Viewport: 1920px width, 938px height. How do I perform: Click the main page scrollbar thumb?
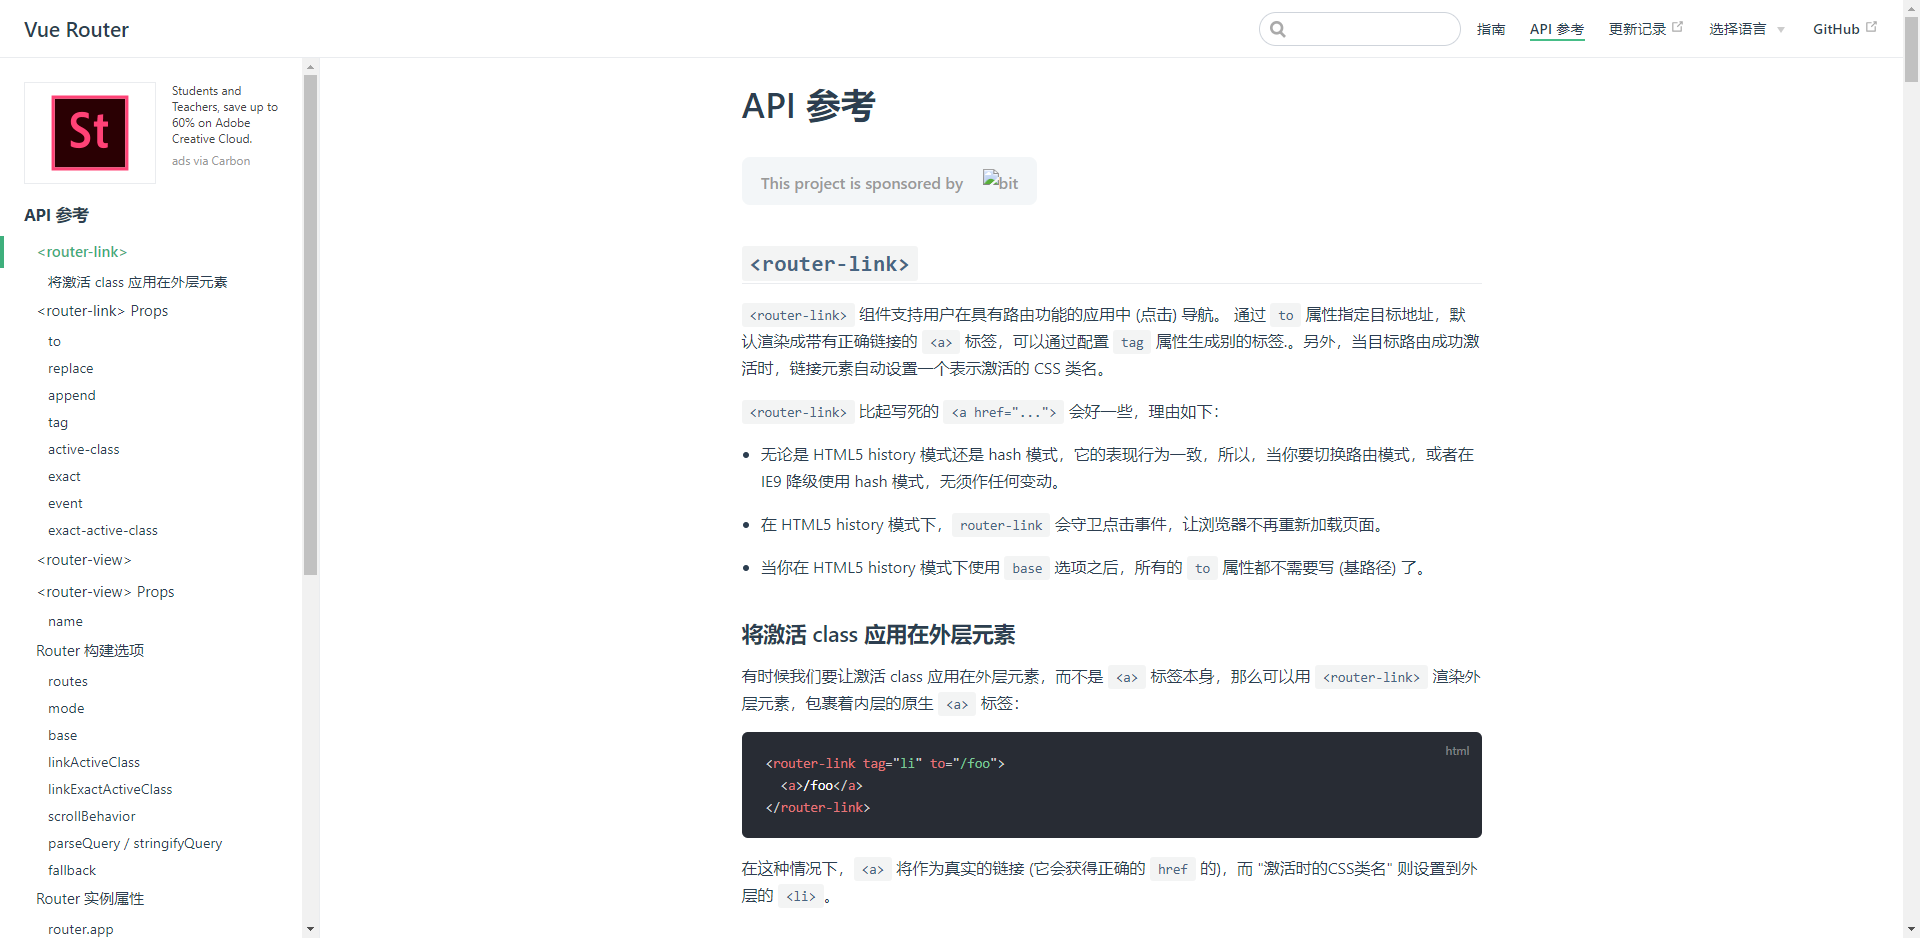(x=1911, y=49)
